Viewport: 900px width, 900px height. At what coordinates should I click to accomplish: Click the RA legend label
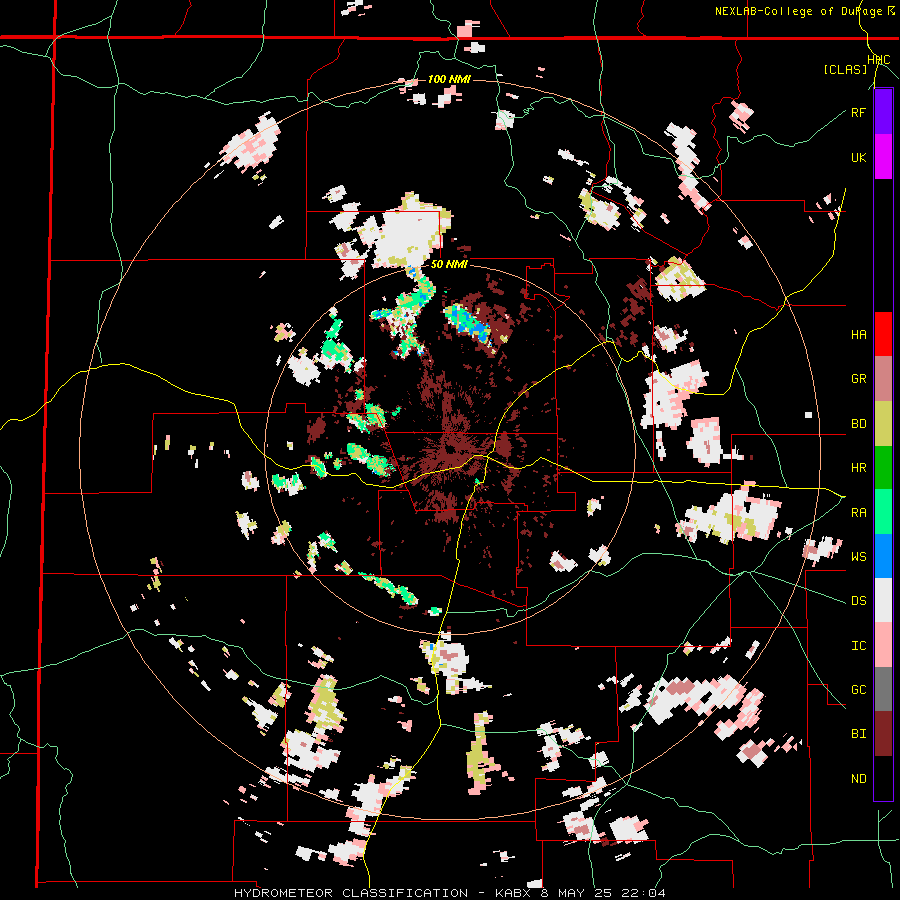tap(858, 513)
